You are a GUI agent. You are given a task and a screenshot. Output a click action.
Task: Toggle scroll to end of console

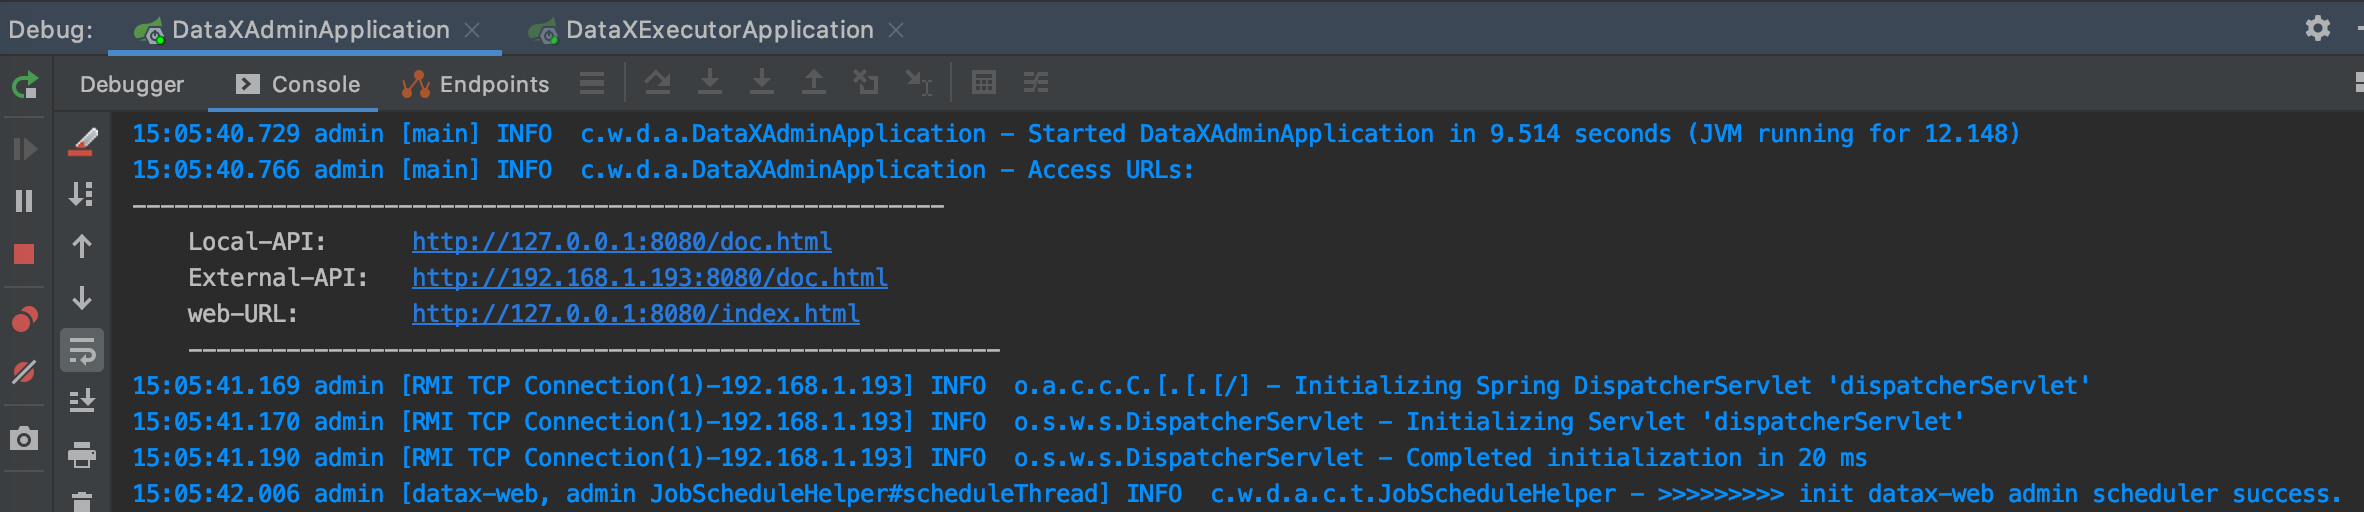pyautogui.click(x=82, y=401)
